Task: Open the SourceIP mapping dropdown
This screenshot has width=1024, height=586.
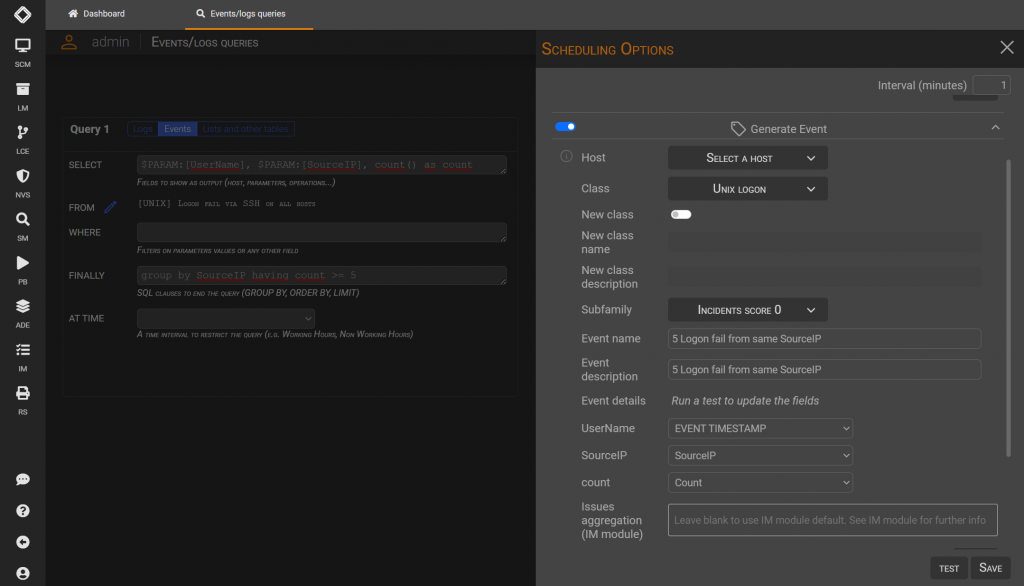Action: click(x=760, y=455)
